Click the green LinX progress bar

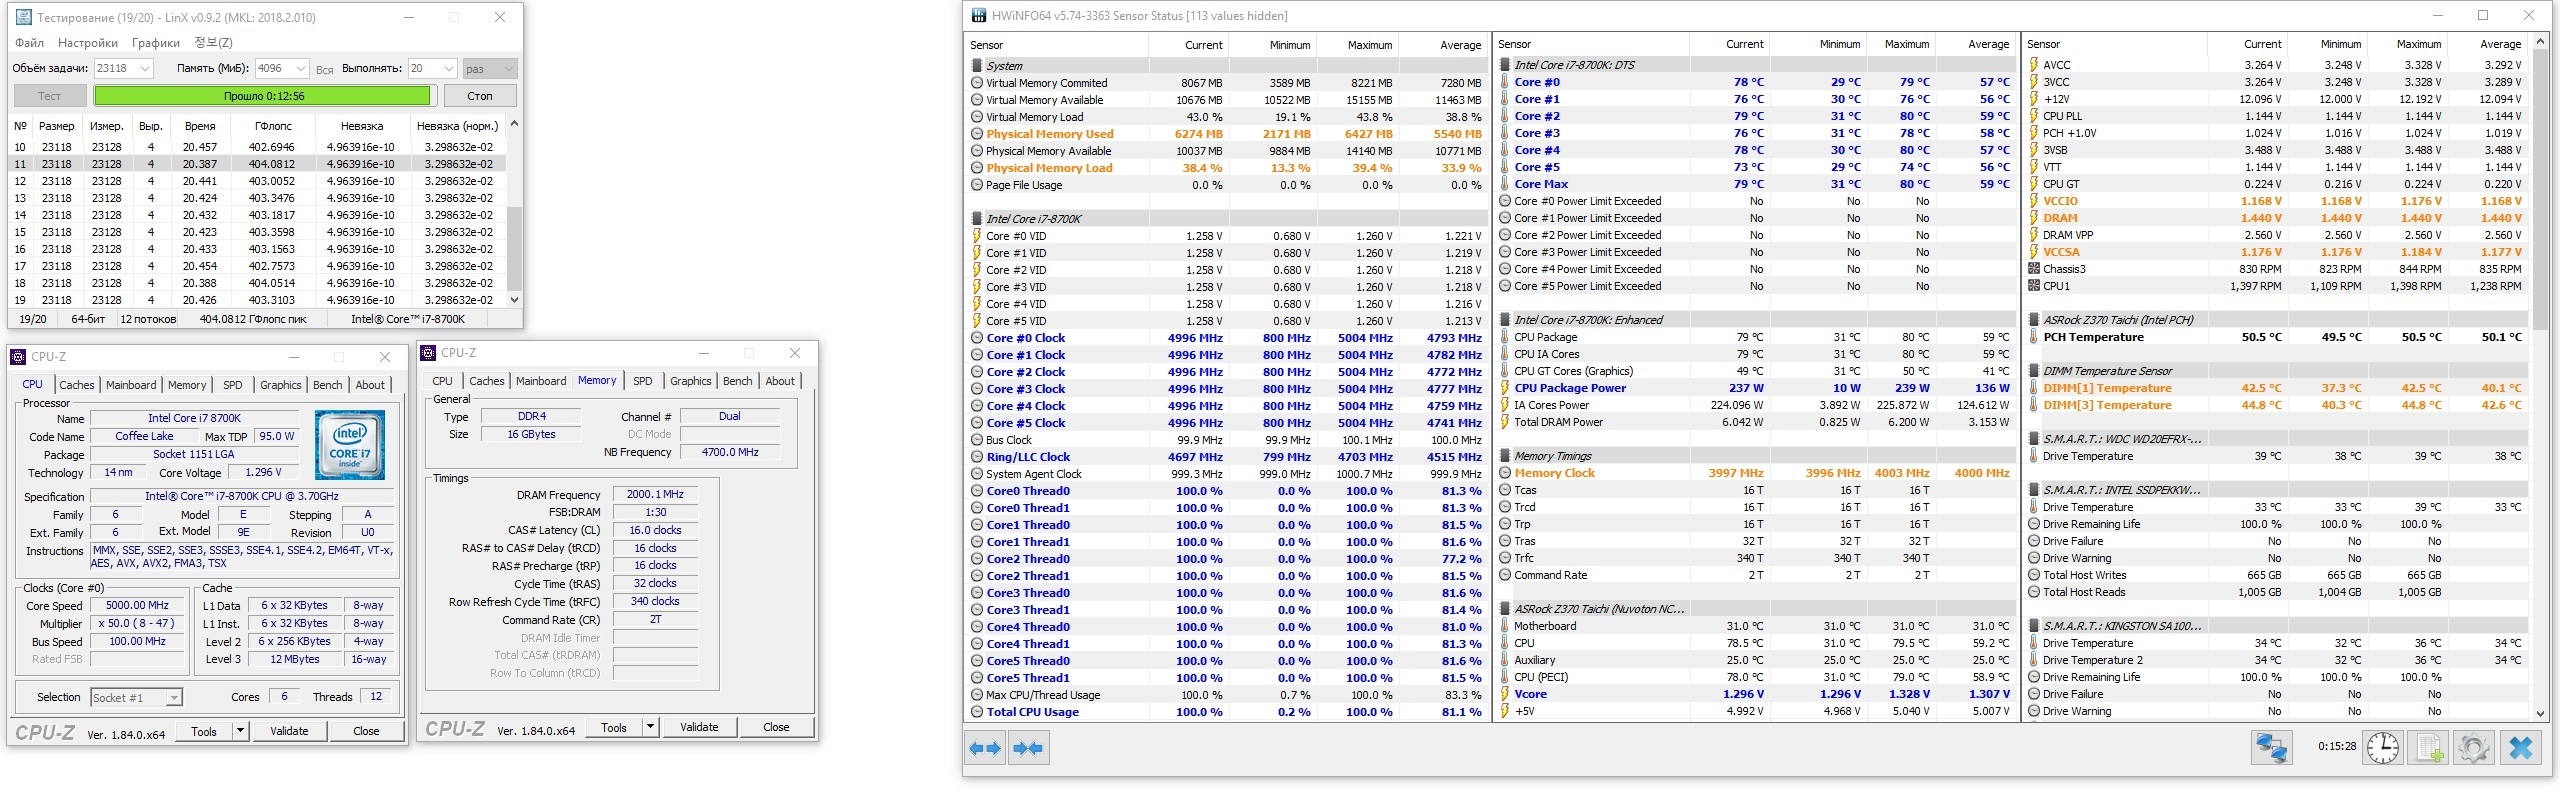pos(264,96)
